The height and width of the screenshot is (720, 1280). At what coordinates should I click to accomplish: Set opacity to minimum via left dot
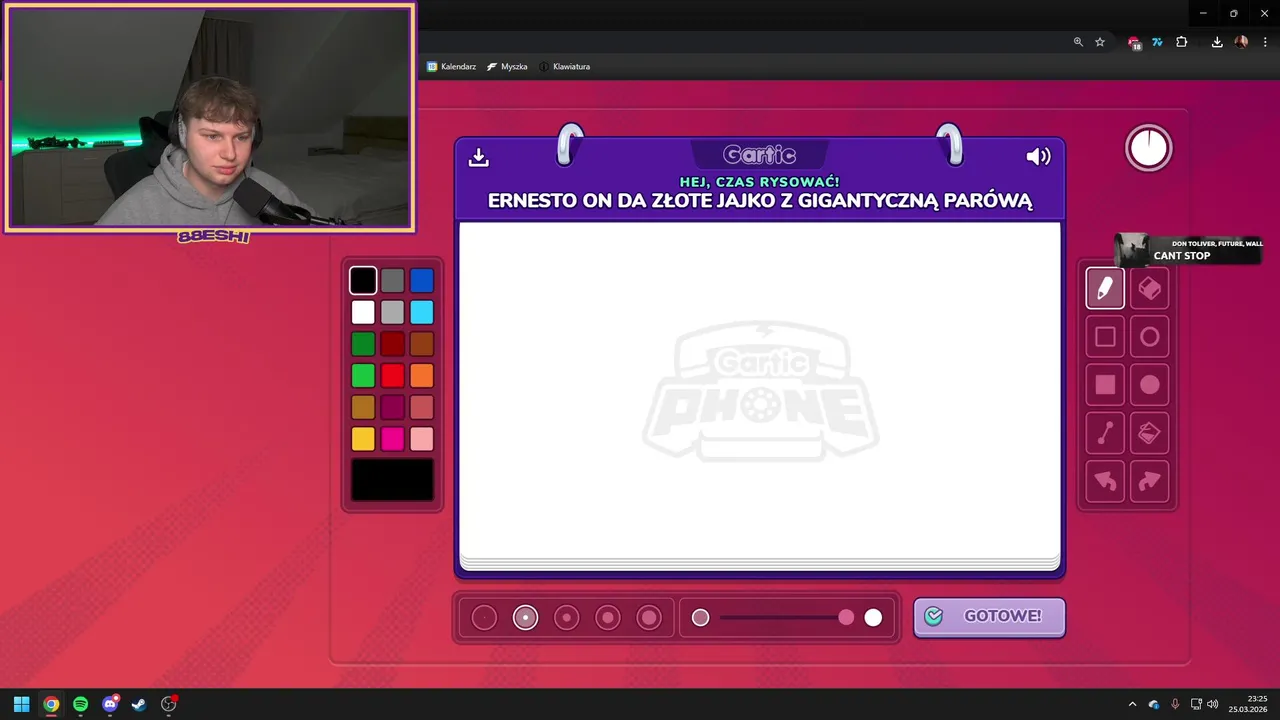[700, 618]
